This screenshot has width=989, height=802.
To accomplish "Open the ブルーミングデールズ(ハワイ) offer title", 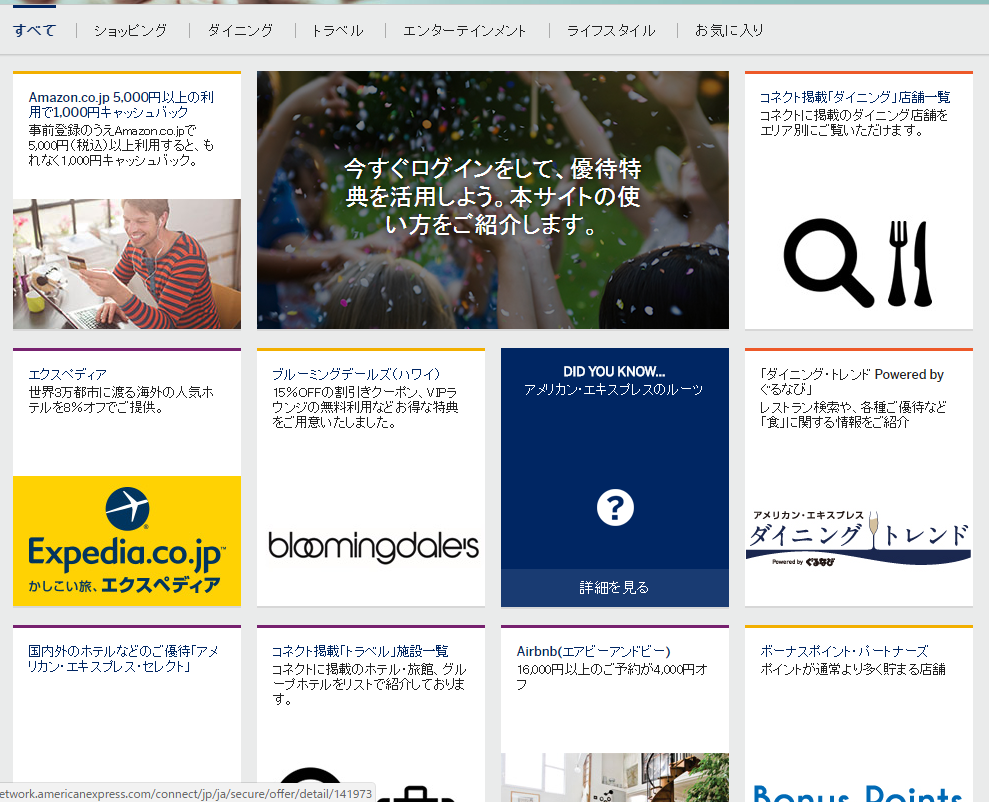I will pos(356,375).
